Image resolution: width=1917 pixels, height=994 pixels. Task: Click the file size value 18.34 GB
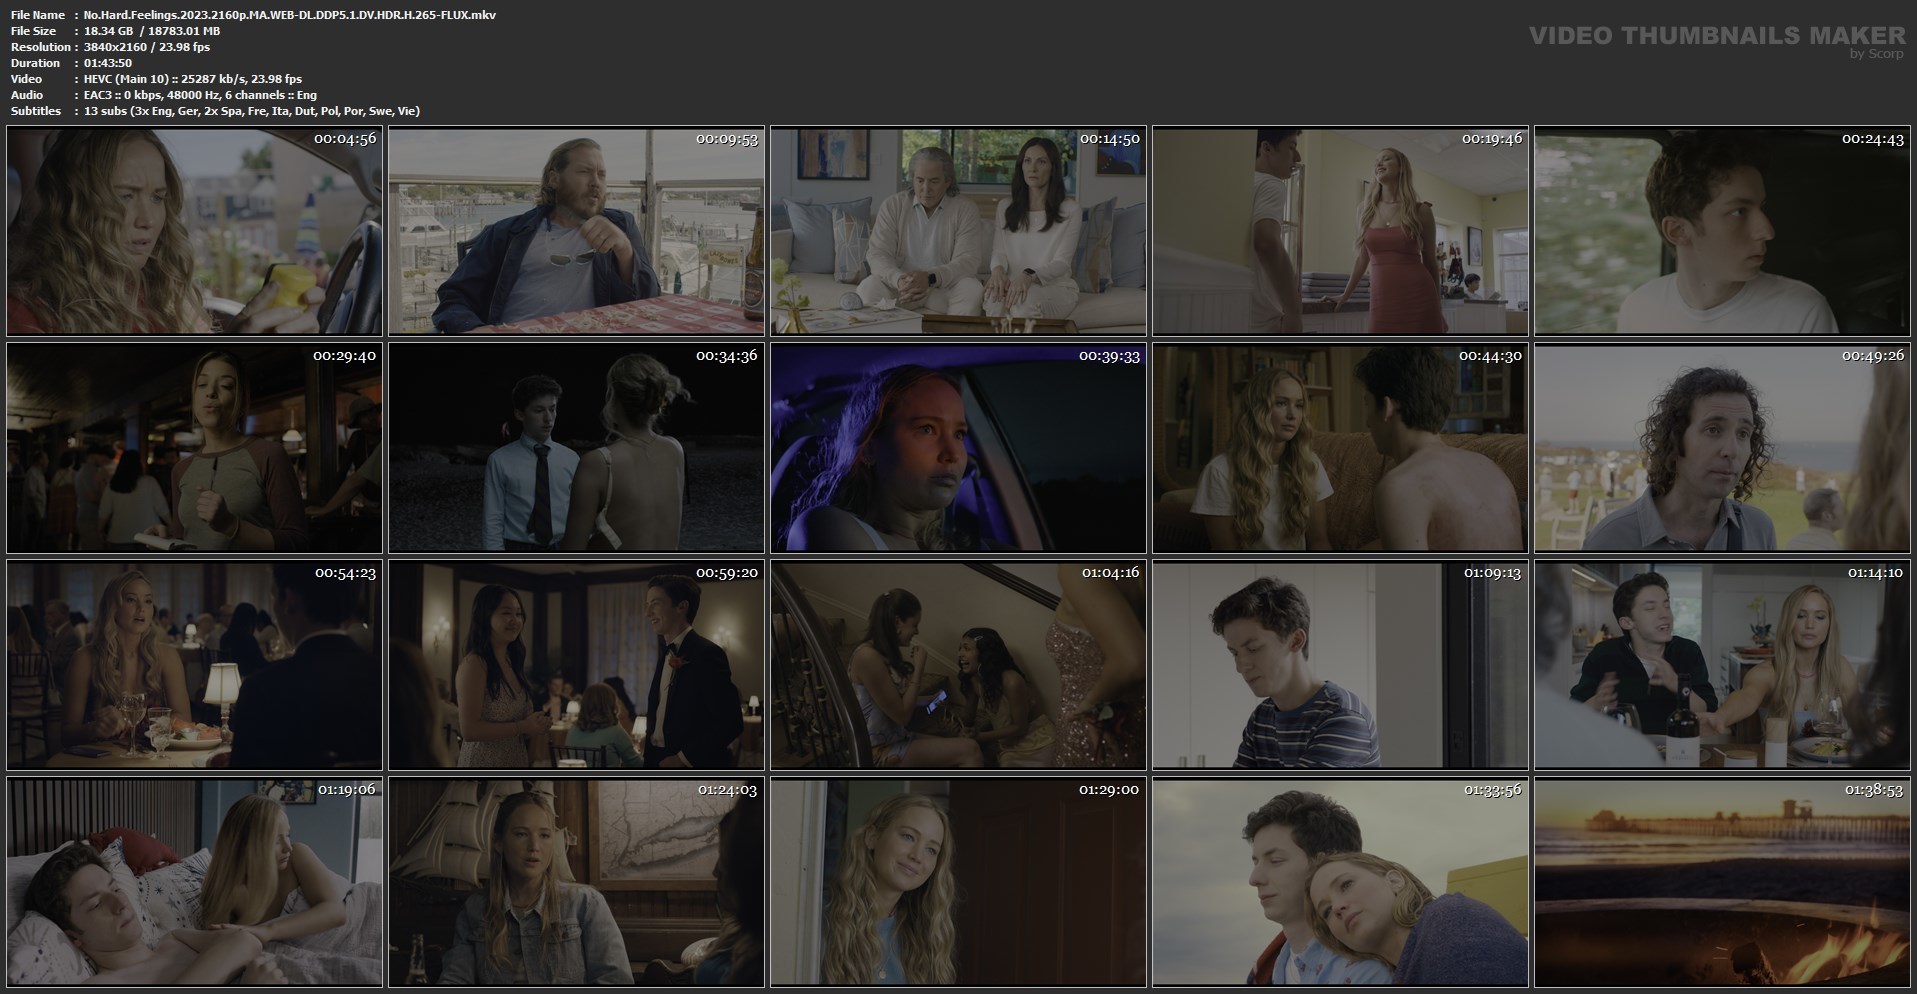(110, 31)
